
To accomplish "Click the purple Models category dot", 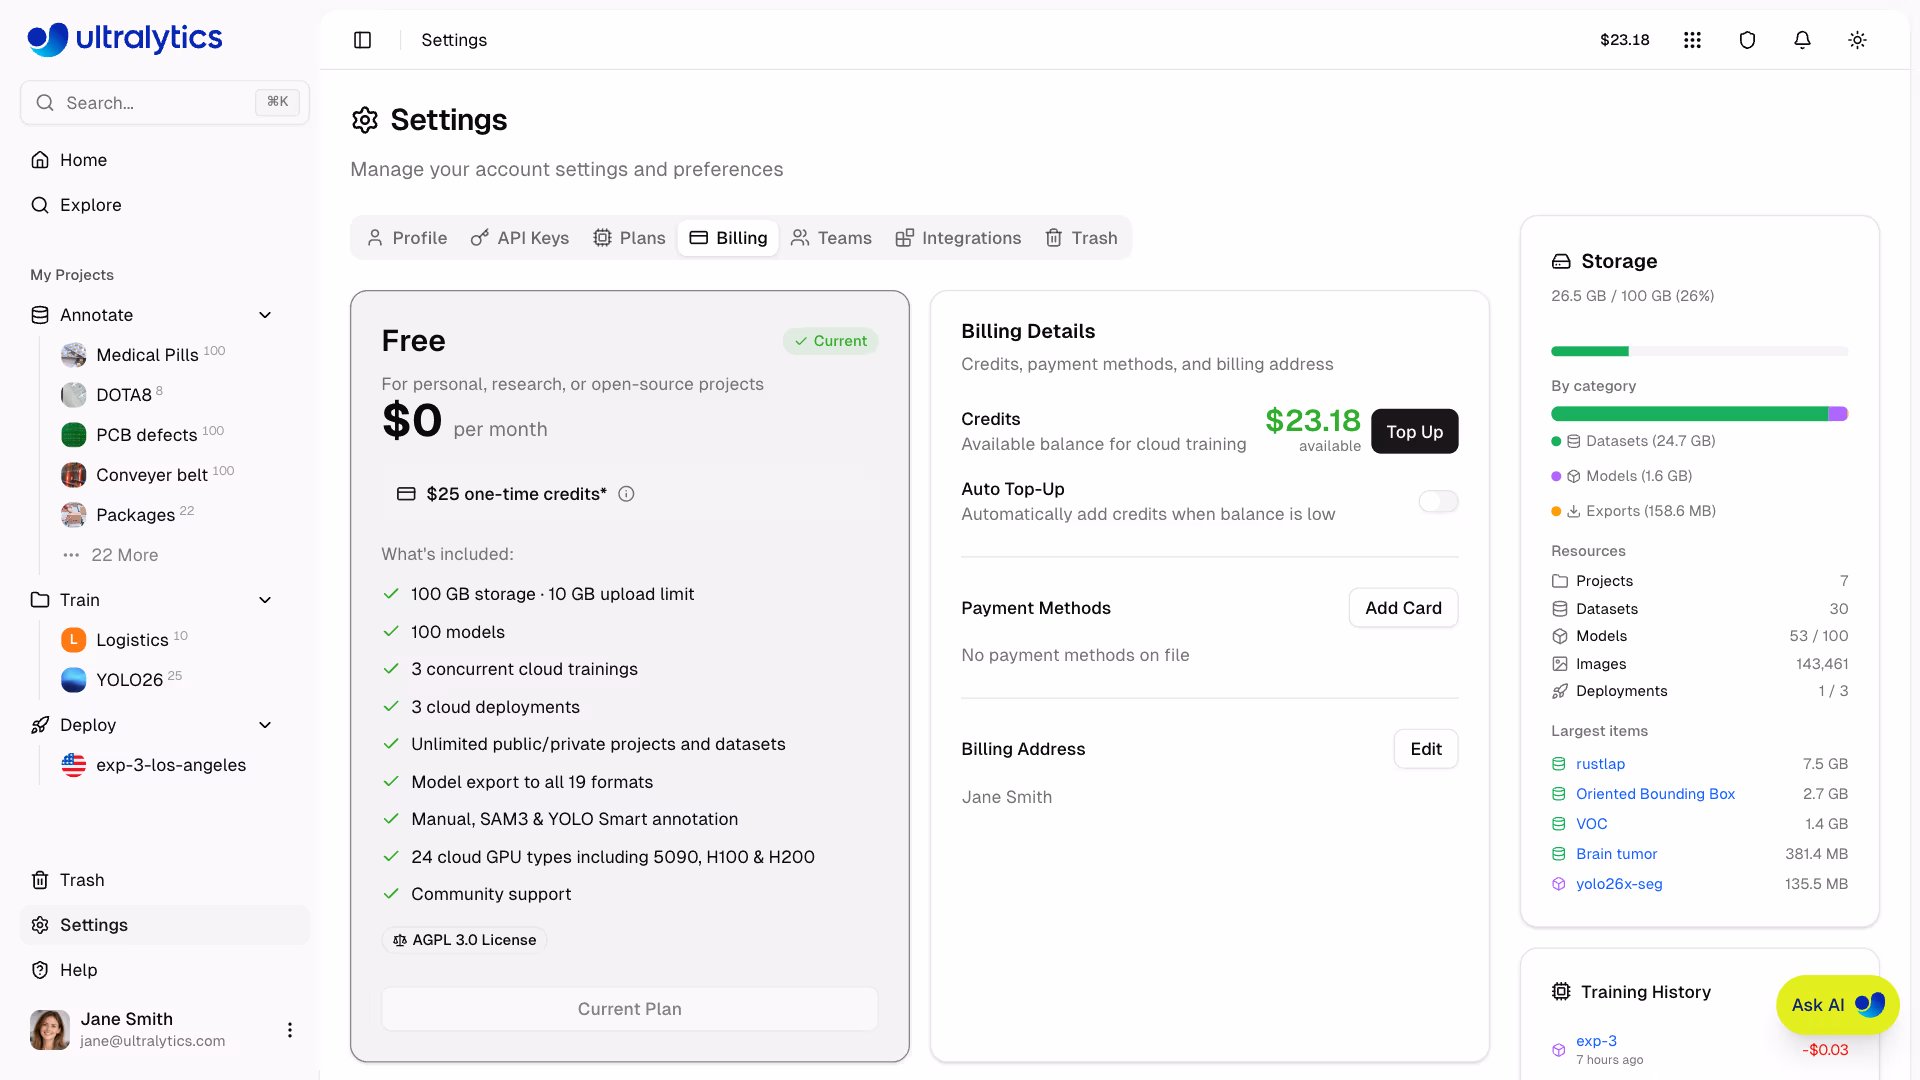I will pyautogui.click(x=1556, y=476).
